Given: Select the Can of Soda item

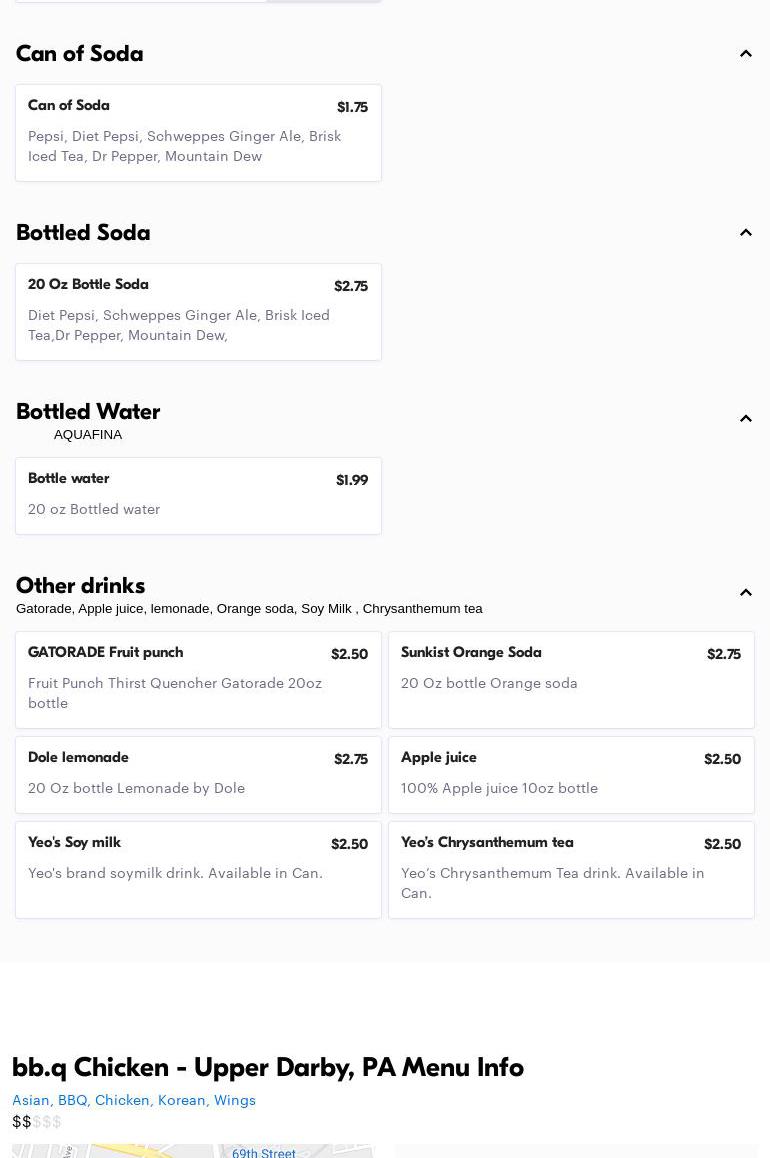Looking at the screenshot, I should point(198,133).
